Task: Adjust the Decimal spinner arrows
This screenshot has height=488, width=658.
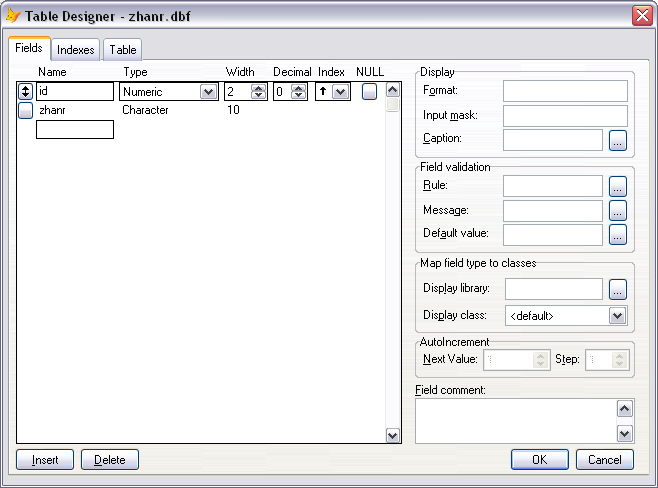Action: (x=298, y=91)
